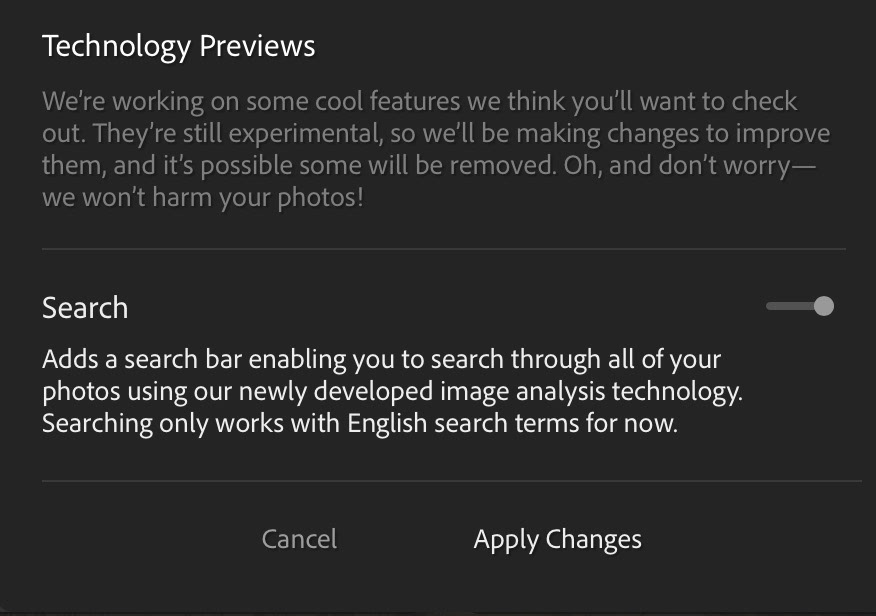Screen dimensions: 876x616
Task: Click the Search bar description text
Action: point(392,391)
